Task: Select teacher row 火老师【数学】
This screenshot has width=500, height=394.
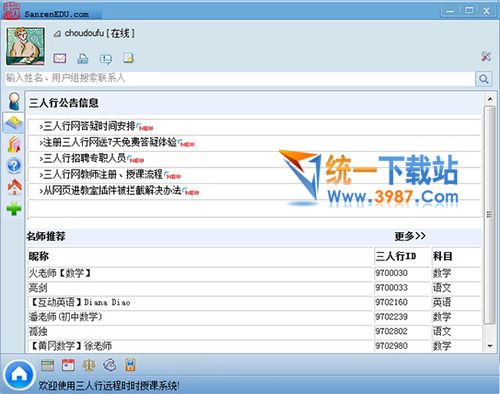Action: pos(255,273)
